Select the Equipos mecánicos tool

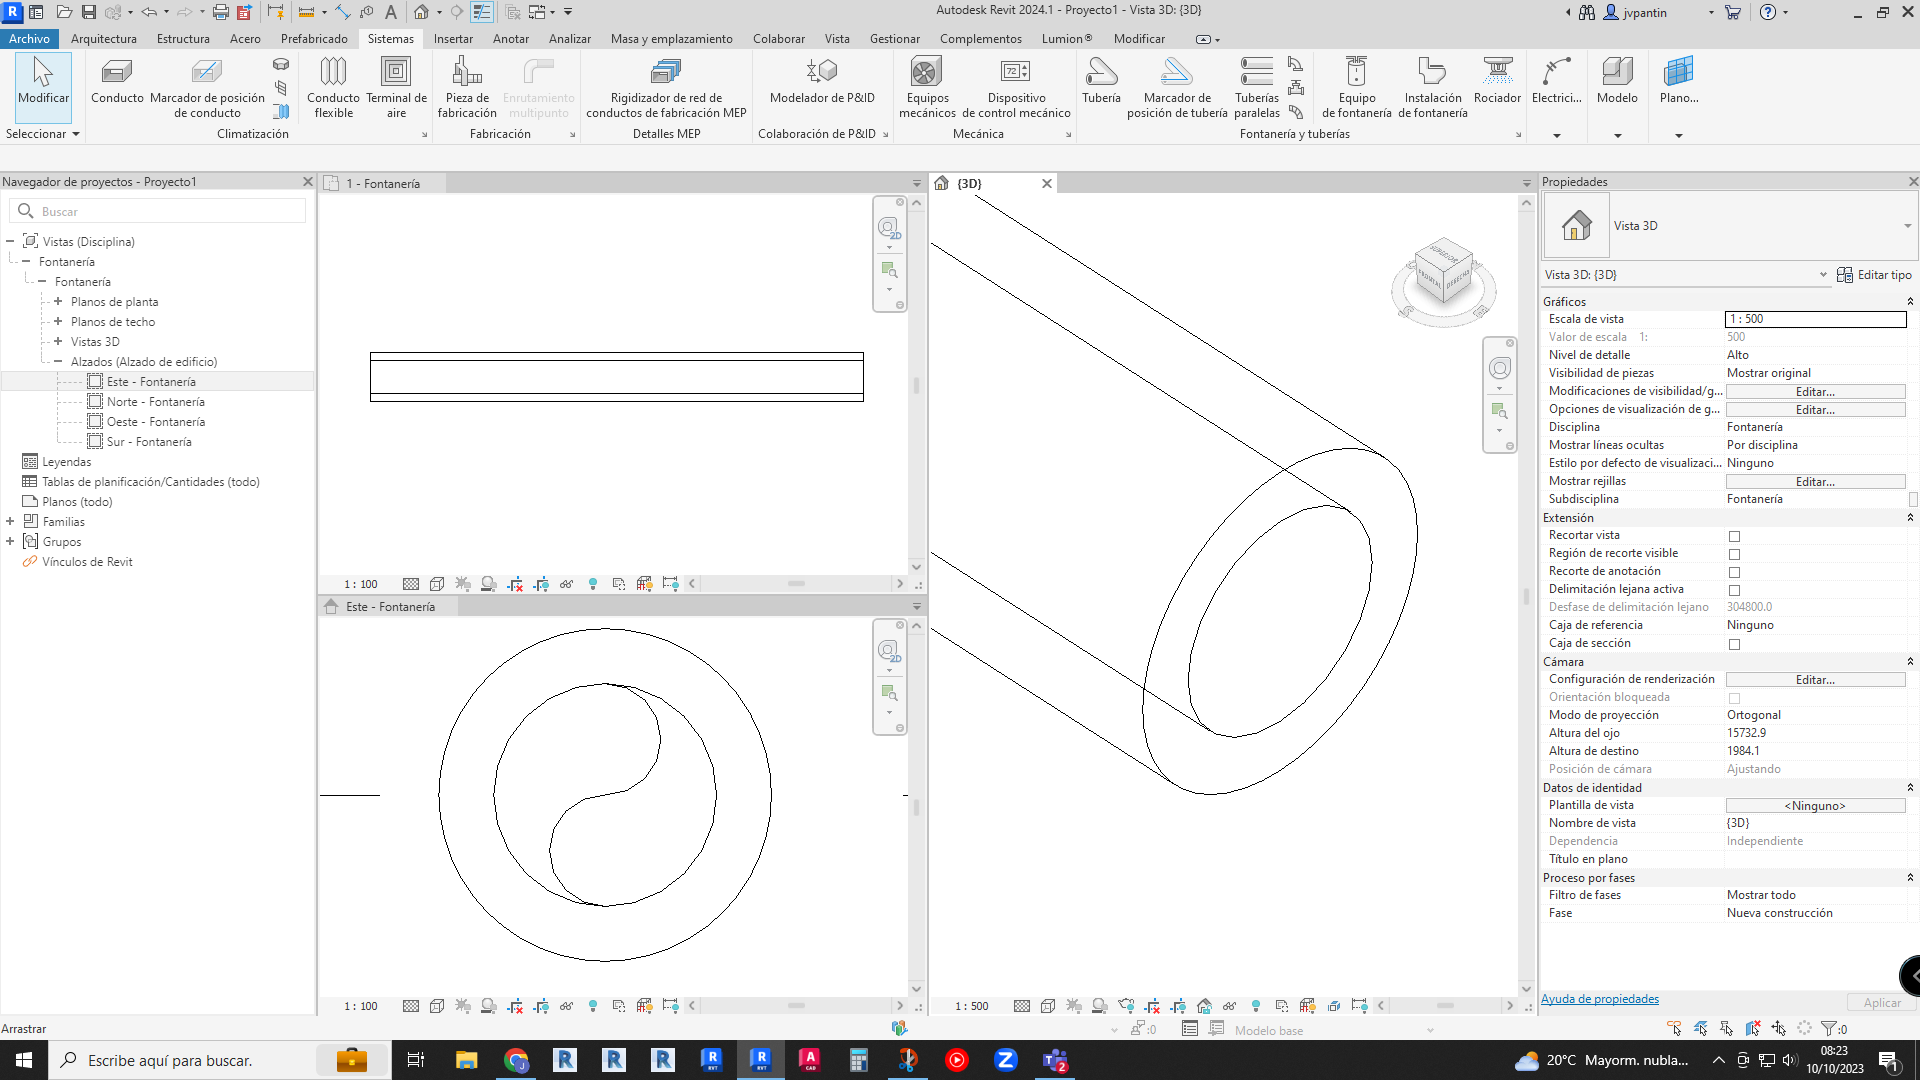927,88
